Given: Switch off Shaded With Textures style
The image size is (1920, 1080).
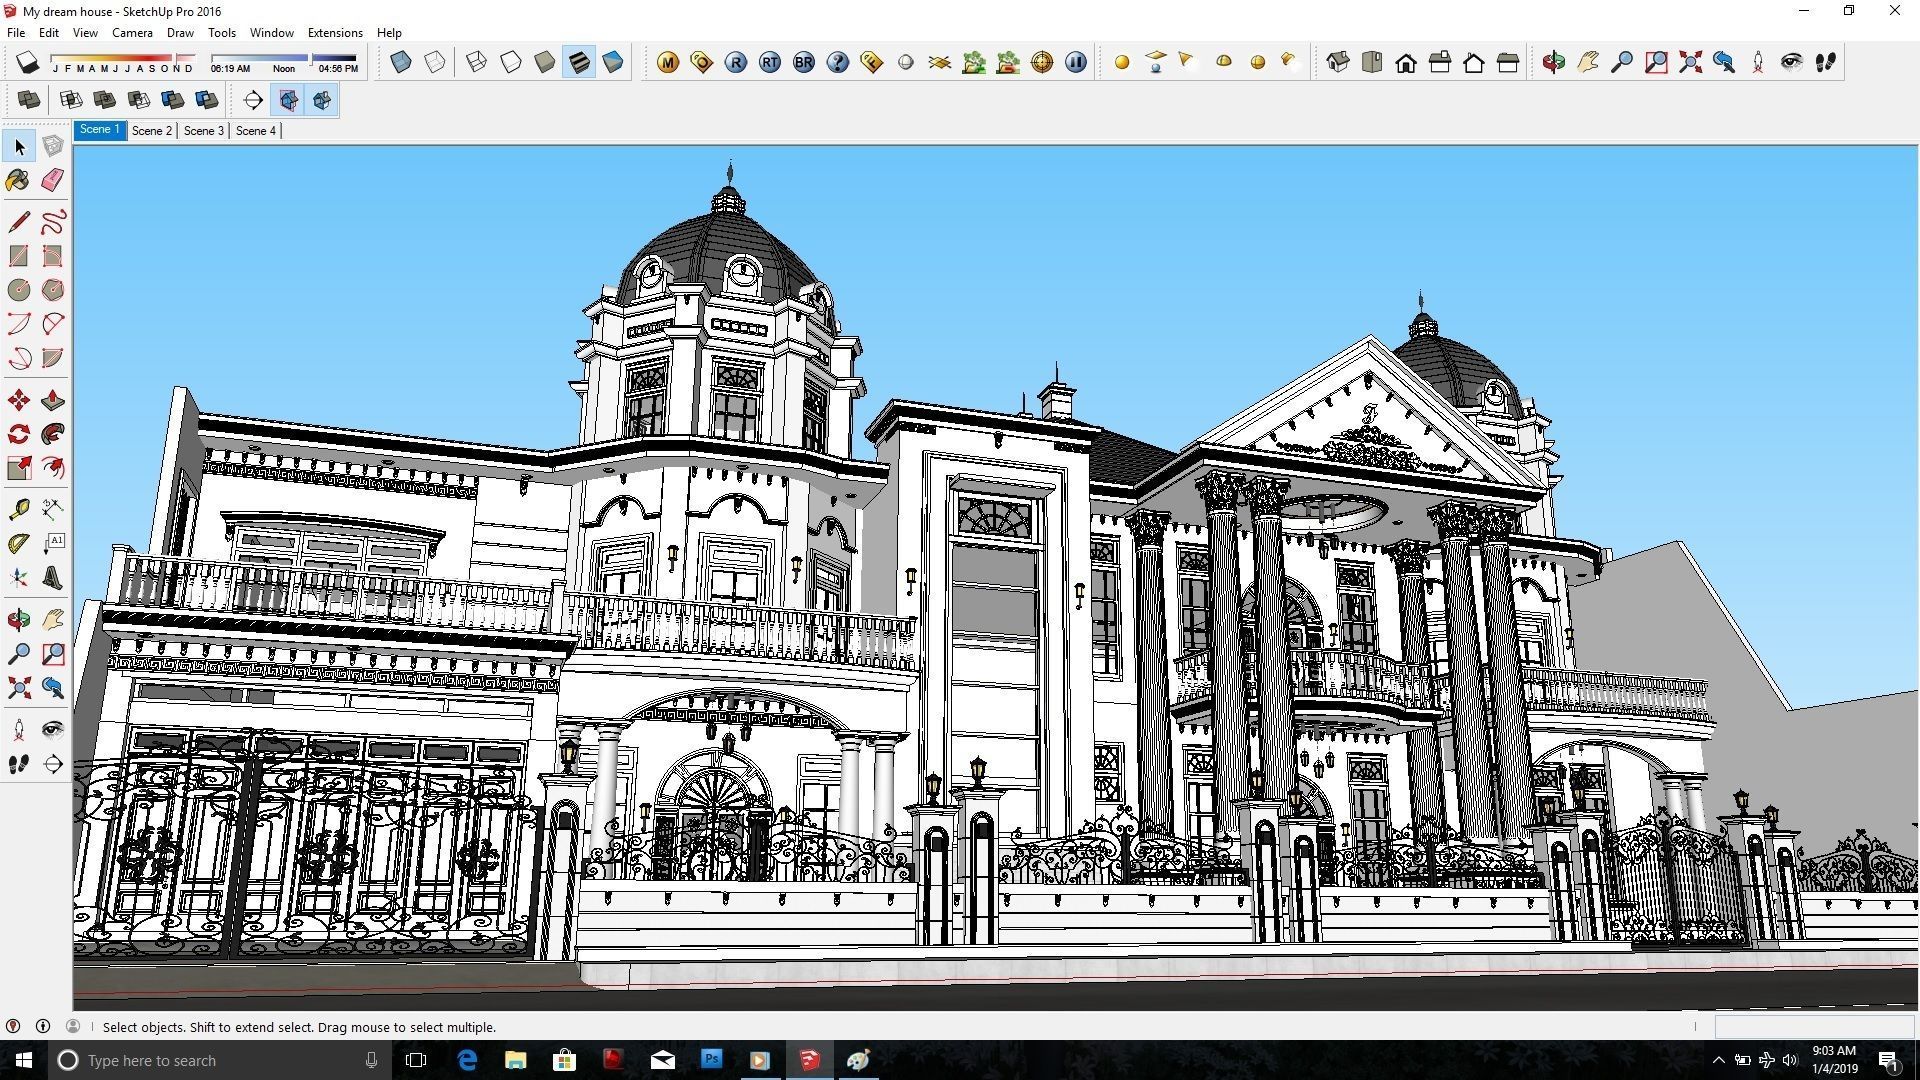Looking at the screenshot, I should [579, 62].
